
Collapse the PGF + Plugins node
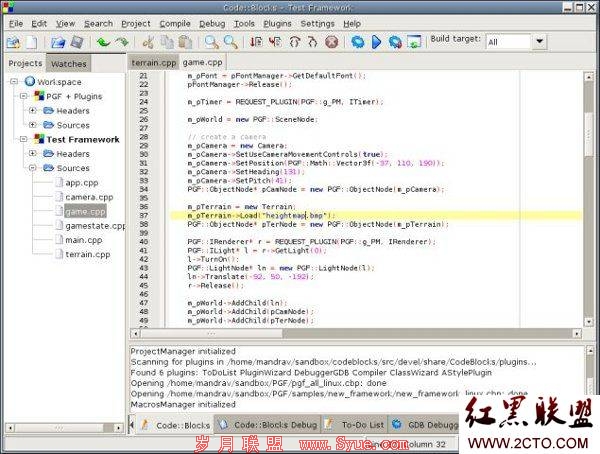click(23, 96)
